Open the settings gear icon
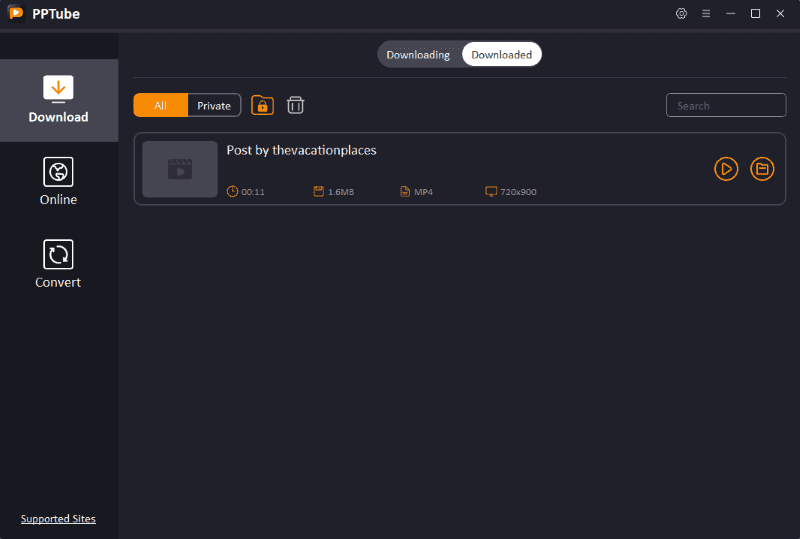The width and height of the screenshot is (800, 539). pos(681,13)
